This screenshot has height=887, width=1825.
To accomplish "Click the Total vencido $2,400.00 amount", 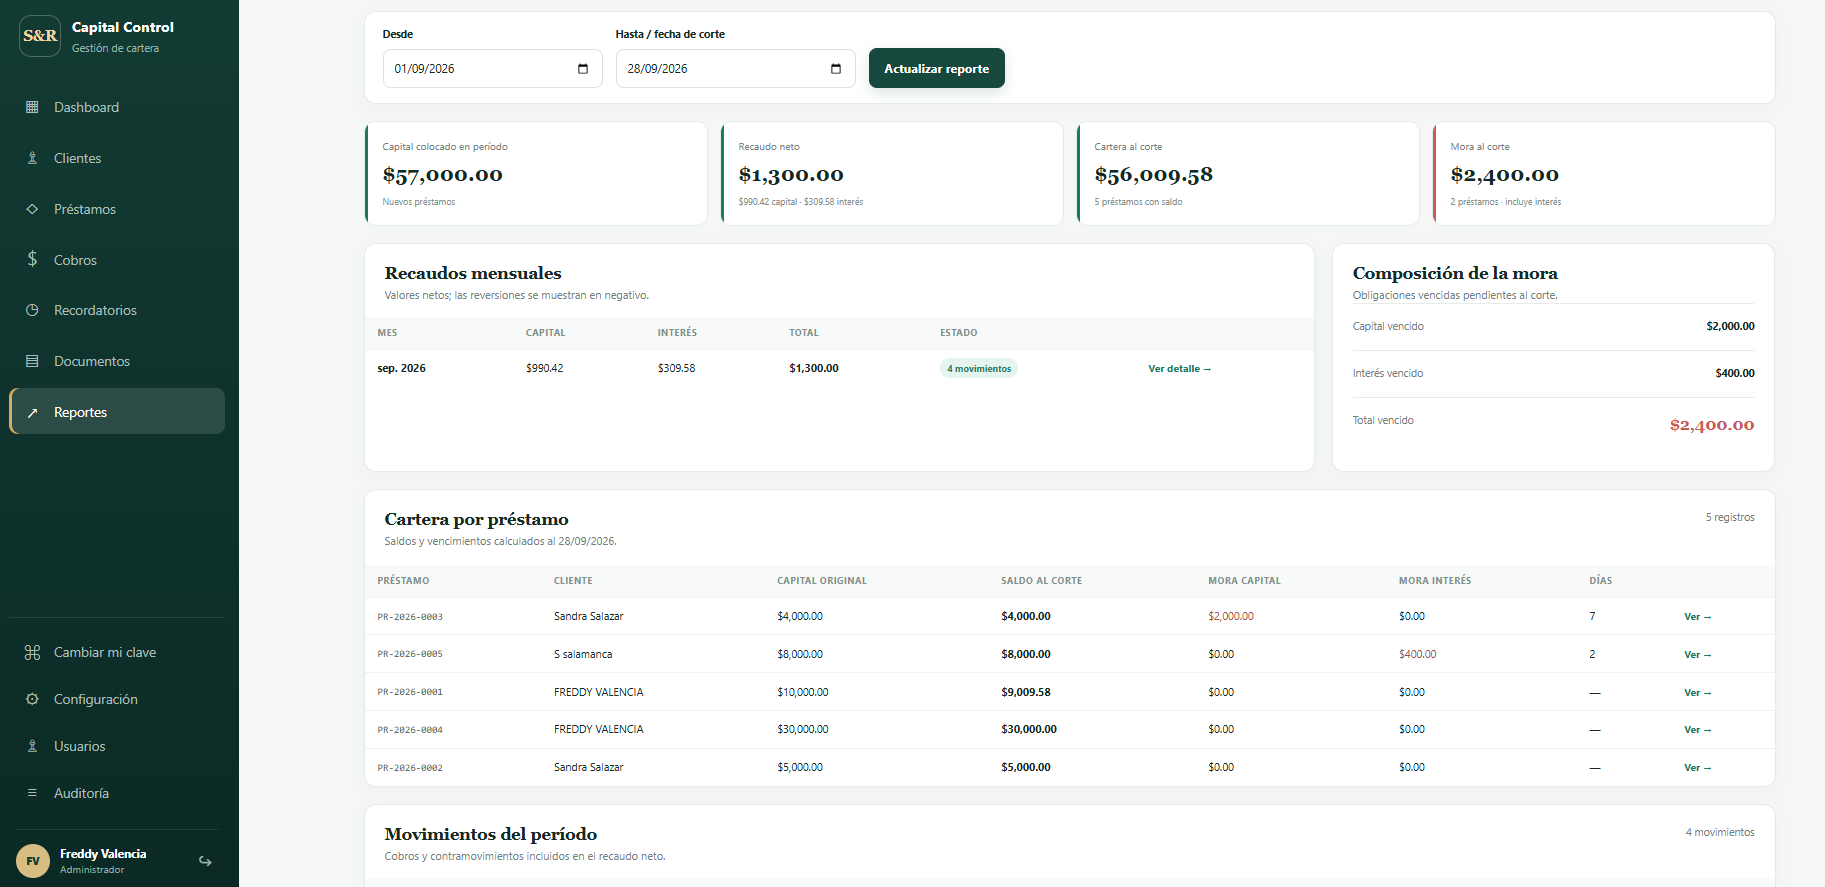I will click(1712, 425).
